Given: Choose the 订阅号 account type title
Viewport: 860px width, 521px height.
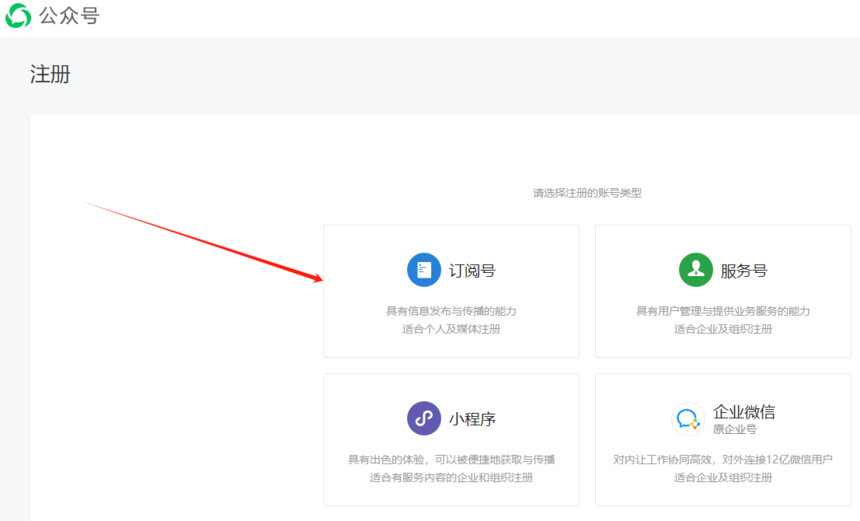Looking at the screenshot, I should pos(472,270).
